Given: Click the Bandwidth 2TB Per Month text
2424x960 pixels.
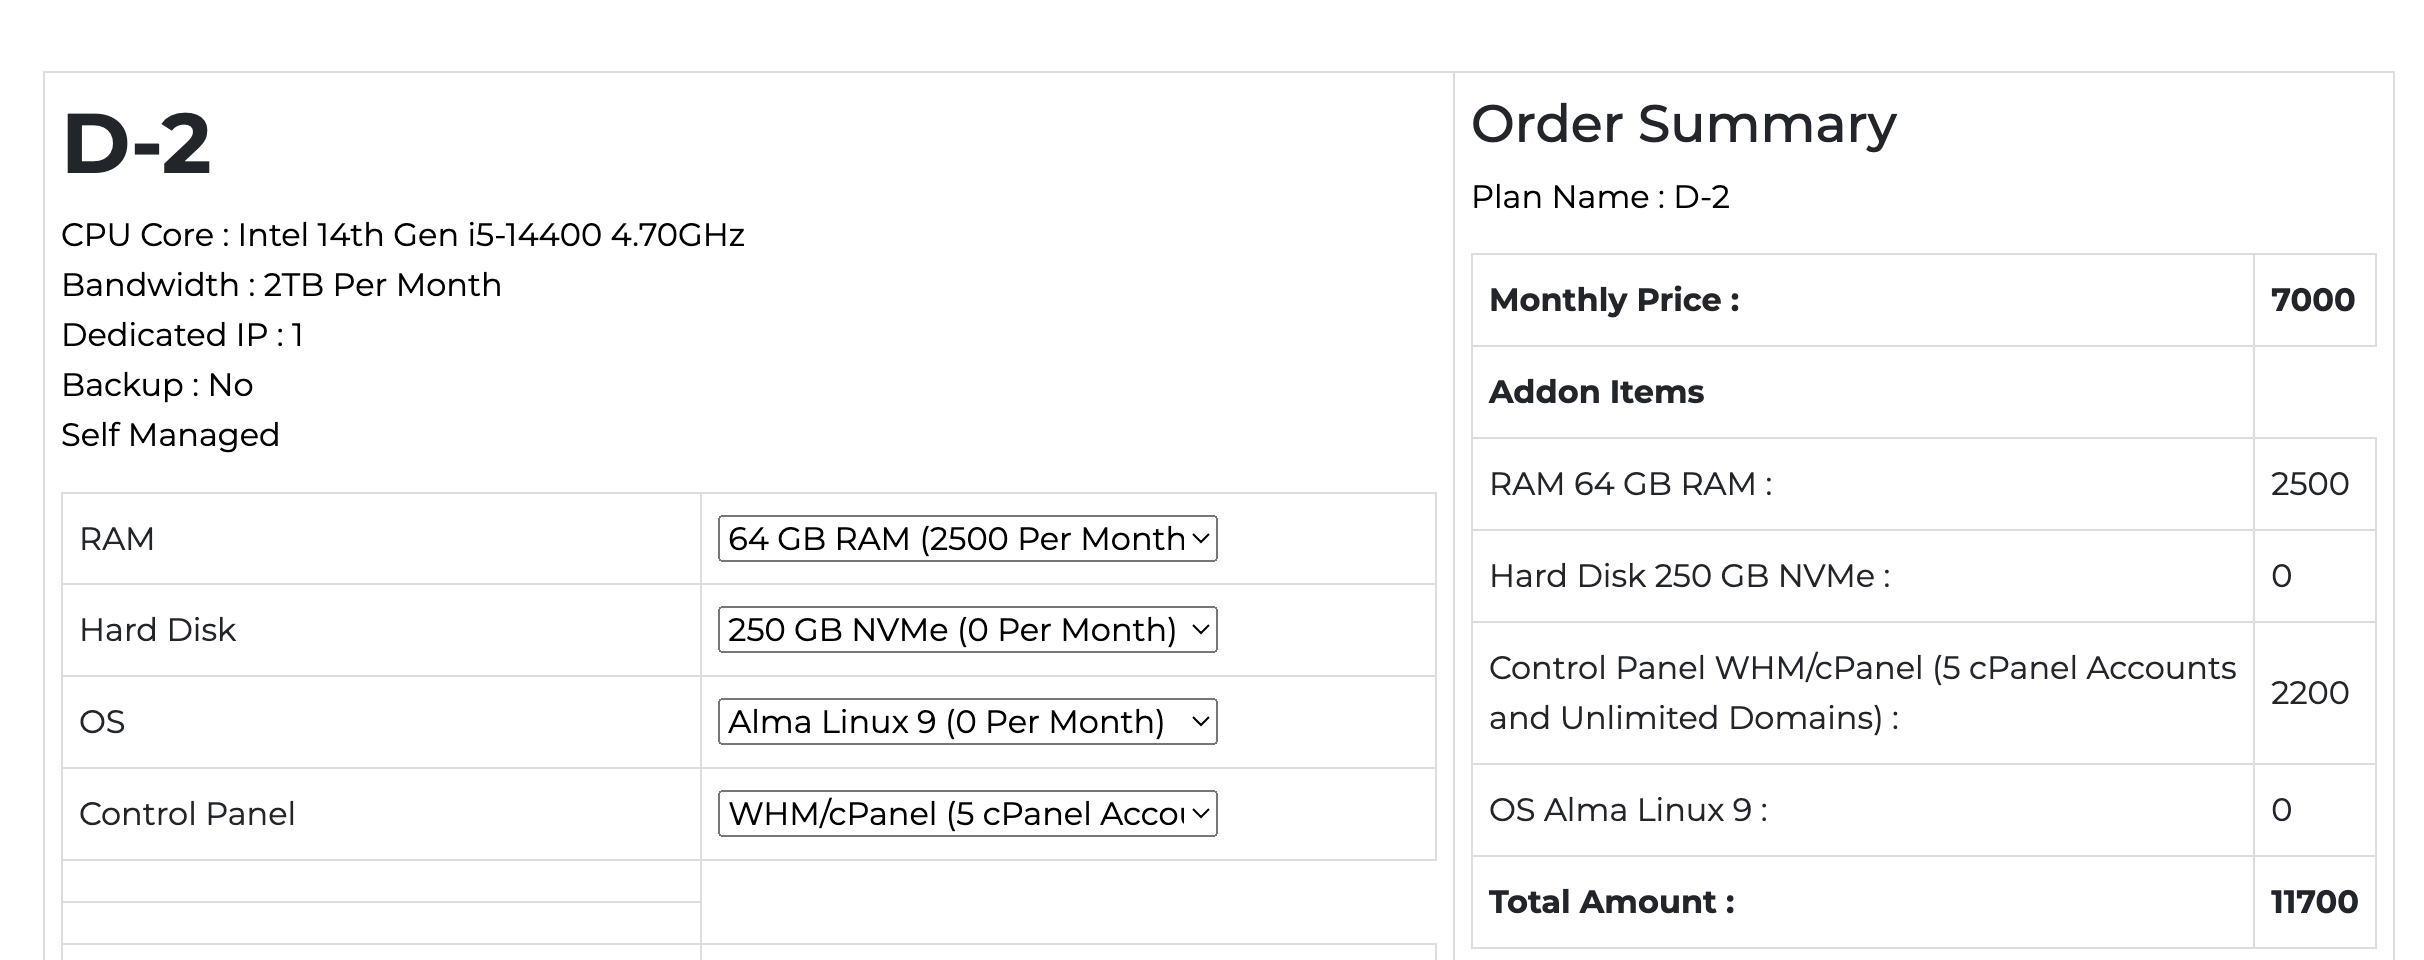Looking at the screenshot, I should (281, 285).
